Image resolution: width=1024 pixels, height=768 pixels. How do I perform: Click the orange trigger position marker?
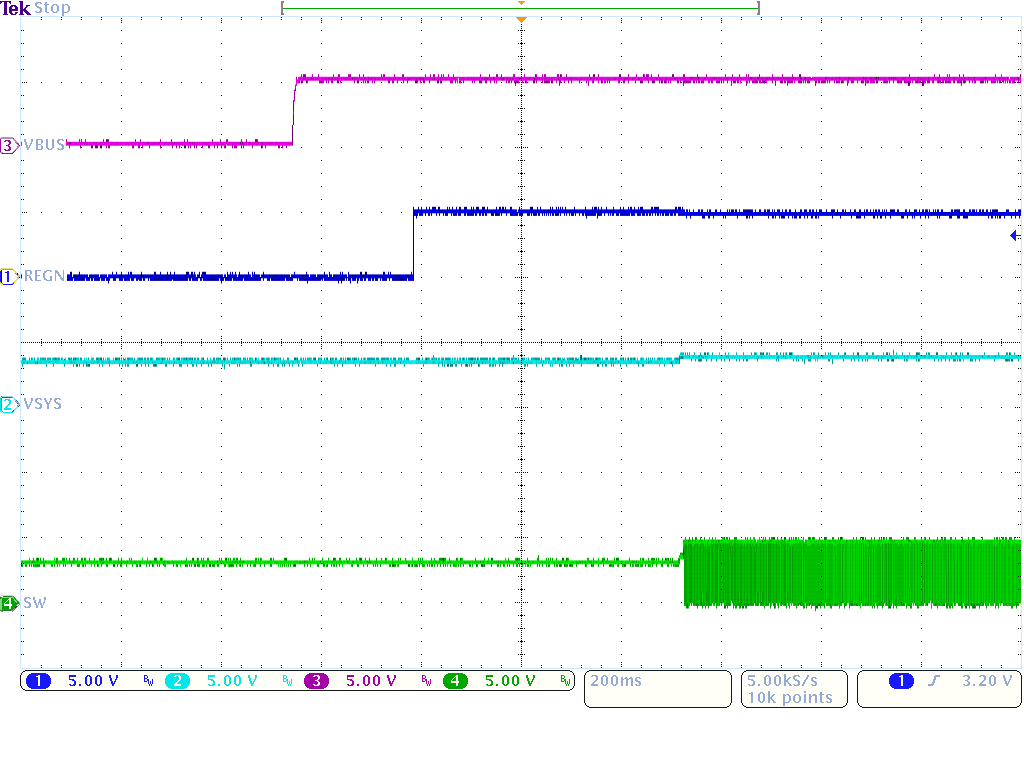(x=521, y=18)
